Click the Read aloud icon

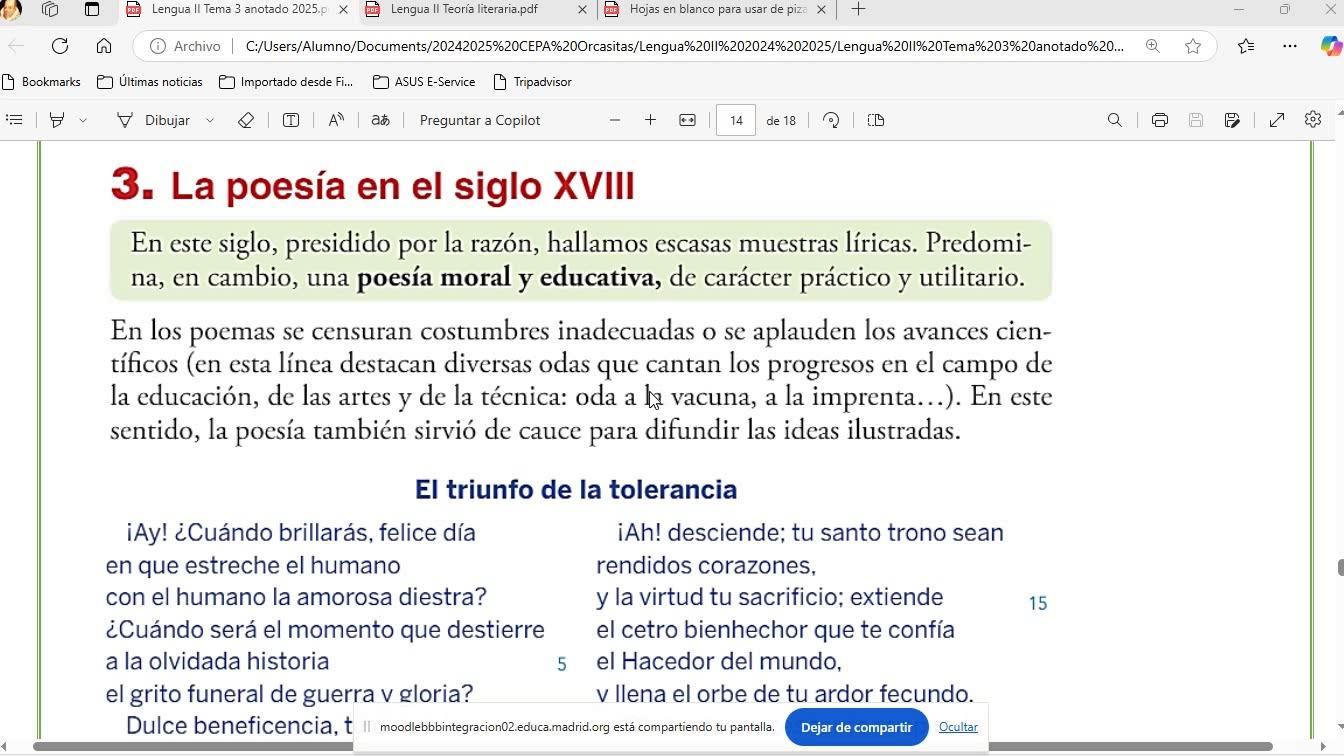point(336,120)
